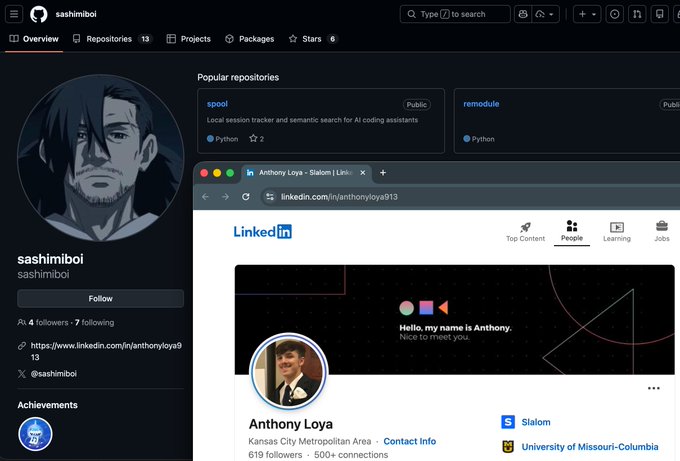Follow the sashimiboi user

[101, 298]
